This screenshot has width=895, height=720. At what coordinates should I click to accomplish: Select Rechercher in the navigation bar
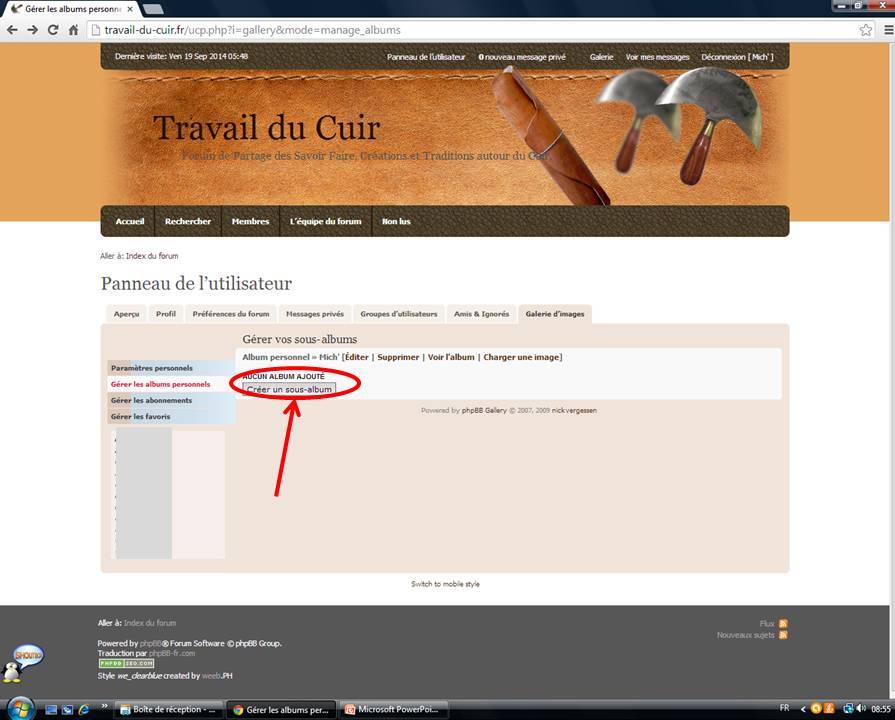click(x=188, y=221)
